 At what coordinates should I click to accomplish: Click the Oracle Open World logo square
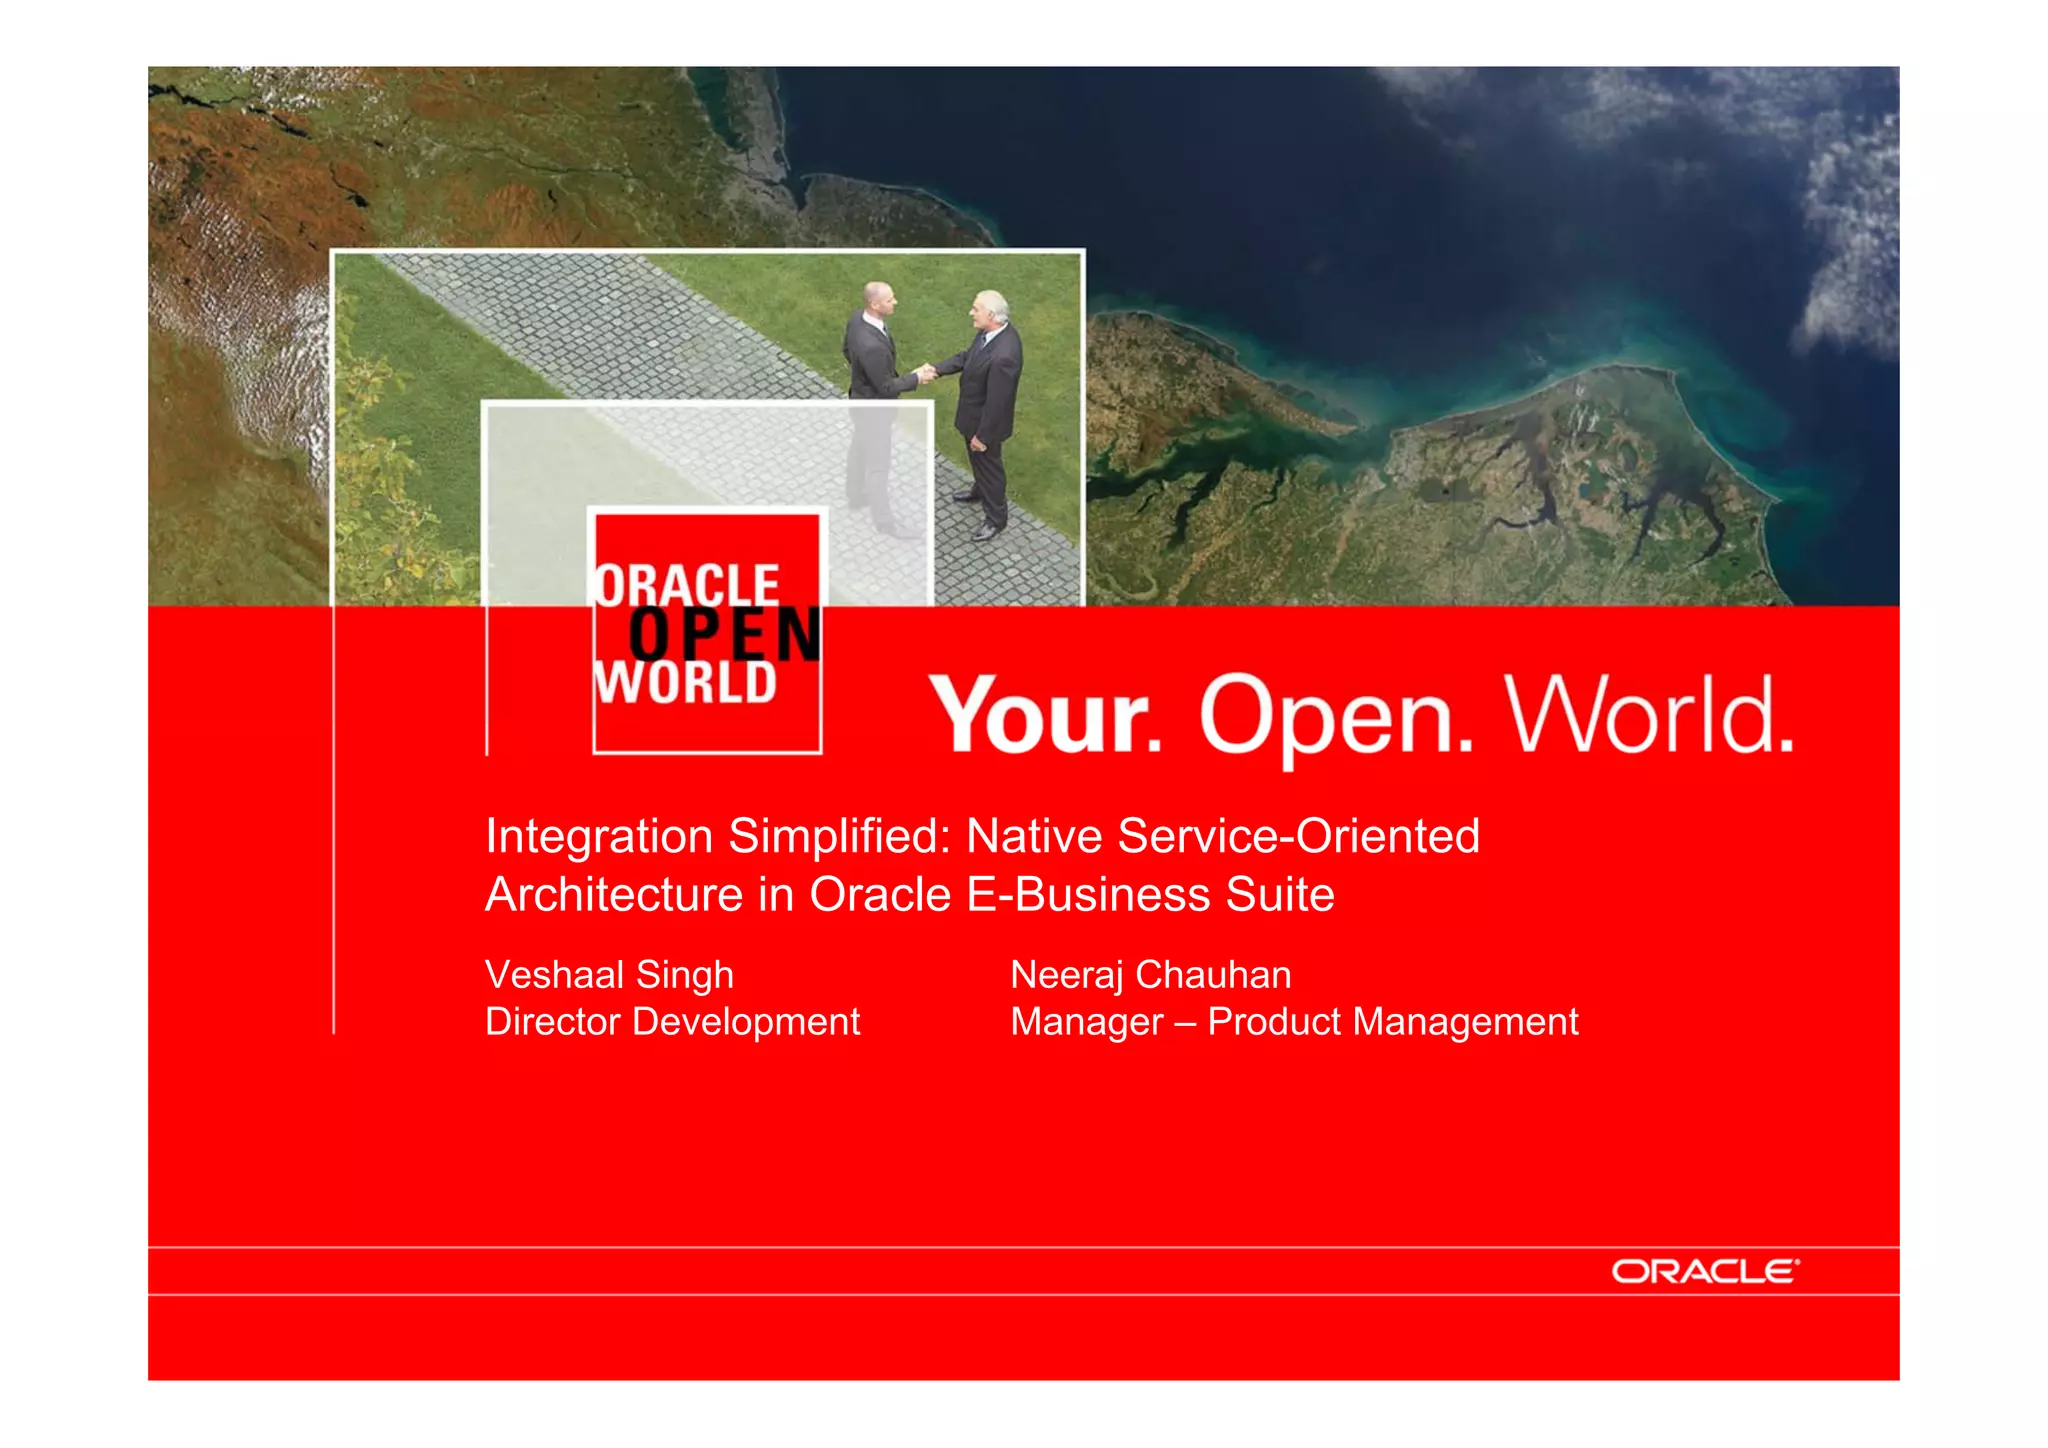(707, 631)
